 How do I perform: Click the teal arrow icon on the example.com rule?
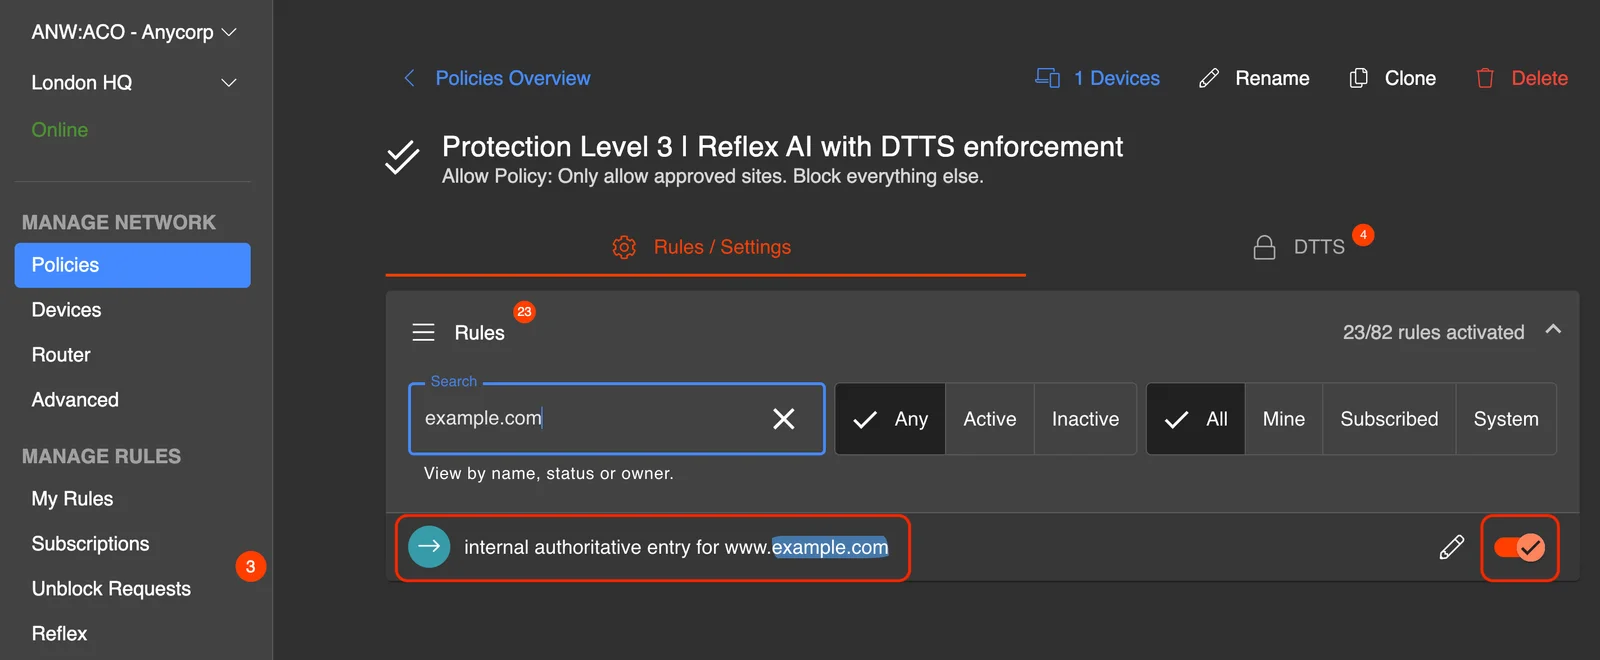(429, 546)
